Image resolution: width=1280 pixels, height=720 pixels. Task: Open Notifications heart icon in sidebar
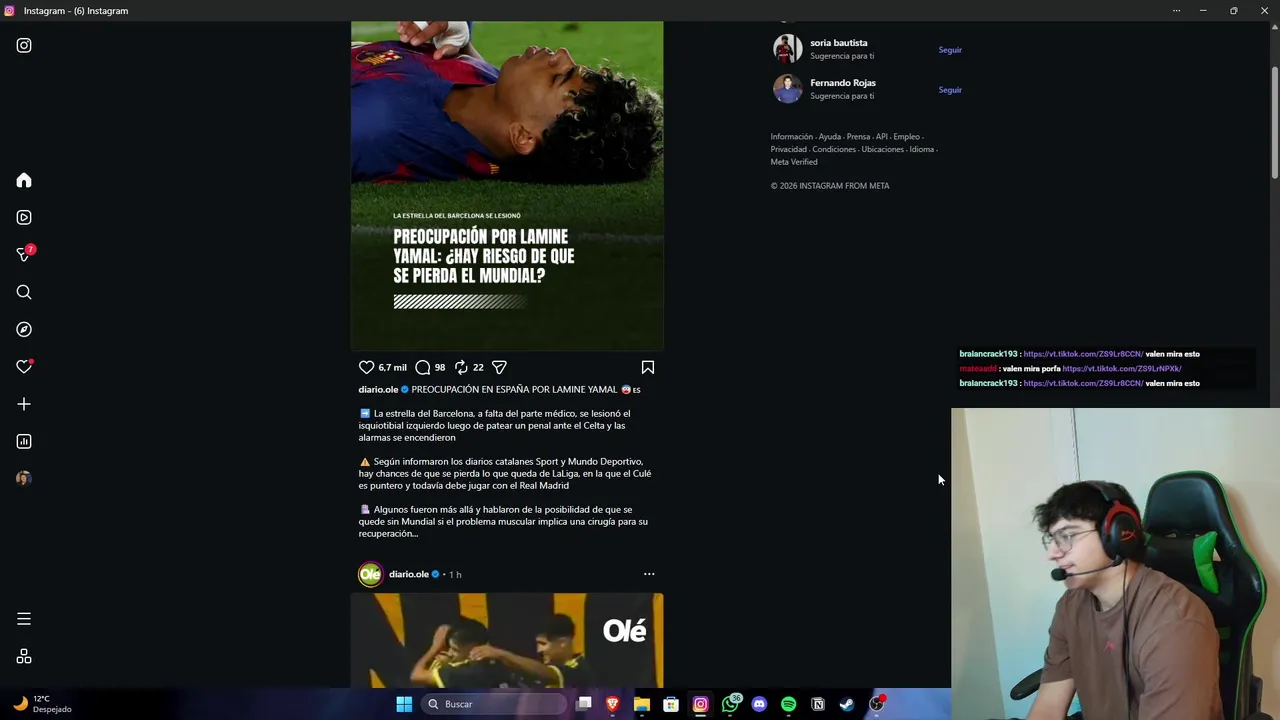(x=24, y=367)
